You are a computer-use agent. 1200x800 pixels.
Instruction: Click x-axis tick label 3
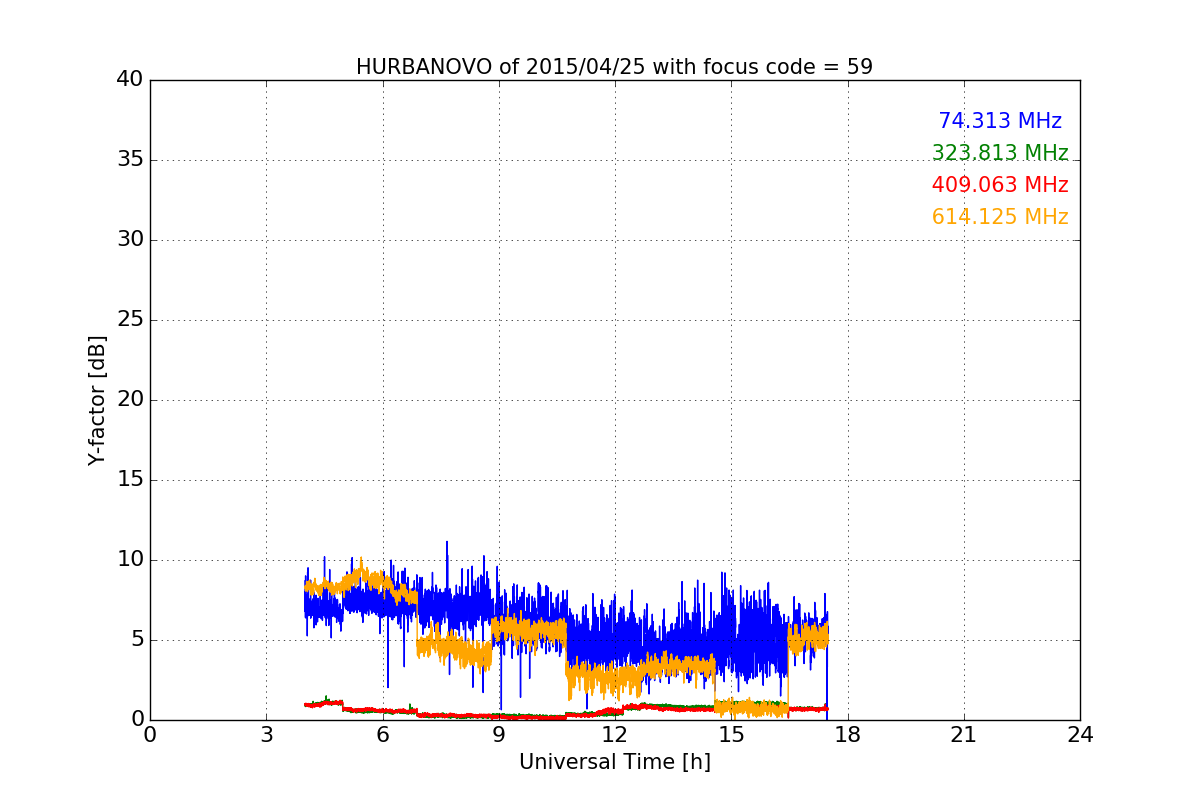click(266, 735)
